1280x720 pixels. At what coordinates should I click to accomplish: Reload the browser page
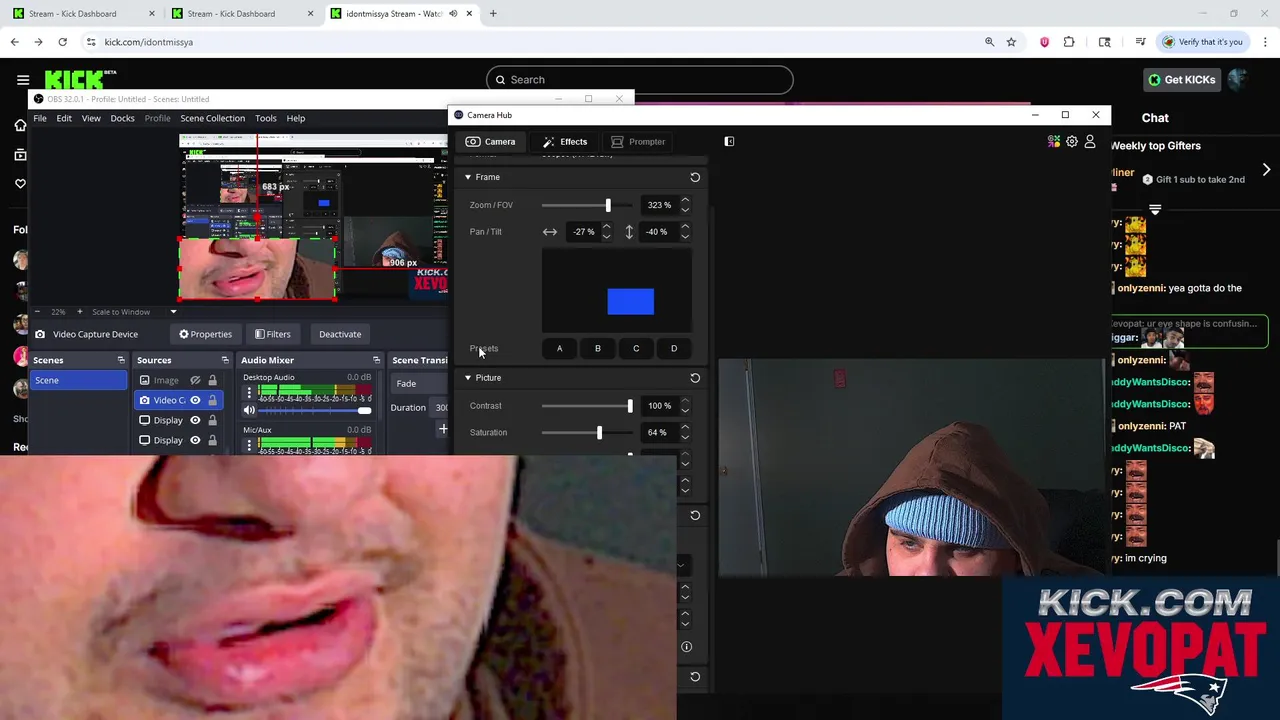(62, 42)
